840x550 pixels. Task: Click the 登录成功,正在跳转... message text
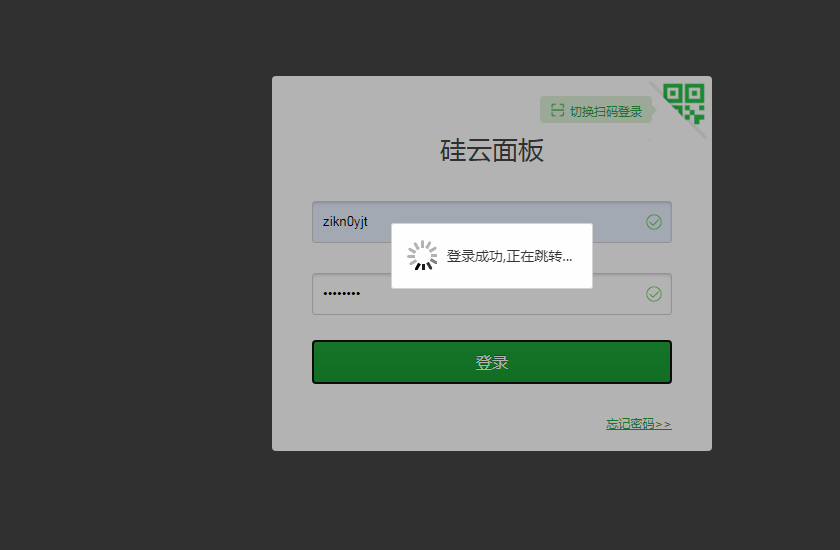[x=509, y=256]
